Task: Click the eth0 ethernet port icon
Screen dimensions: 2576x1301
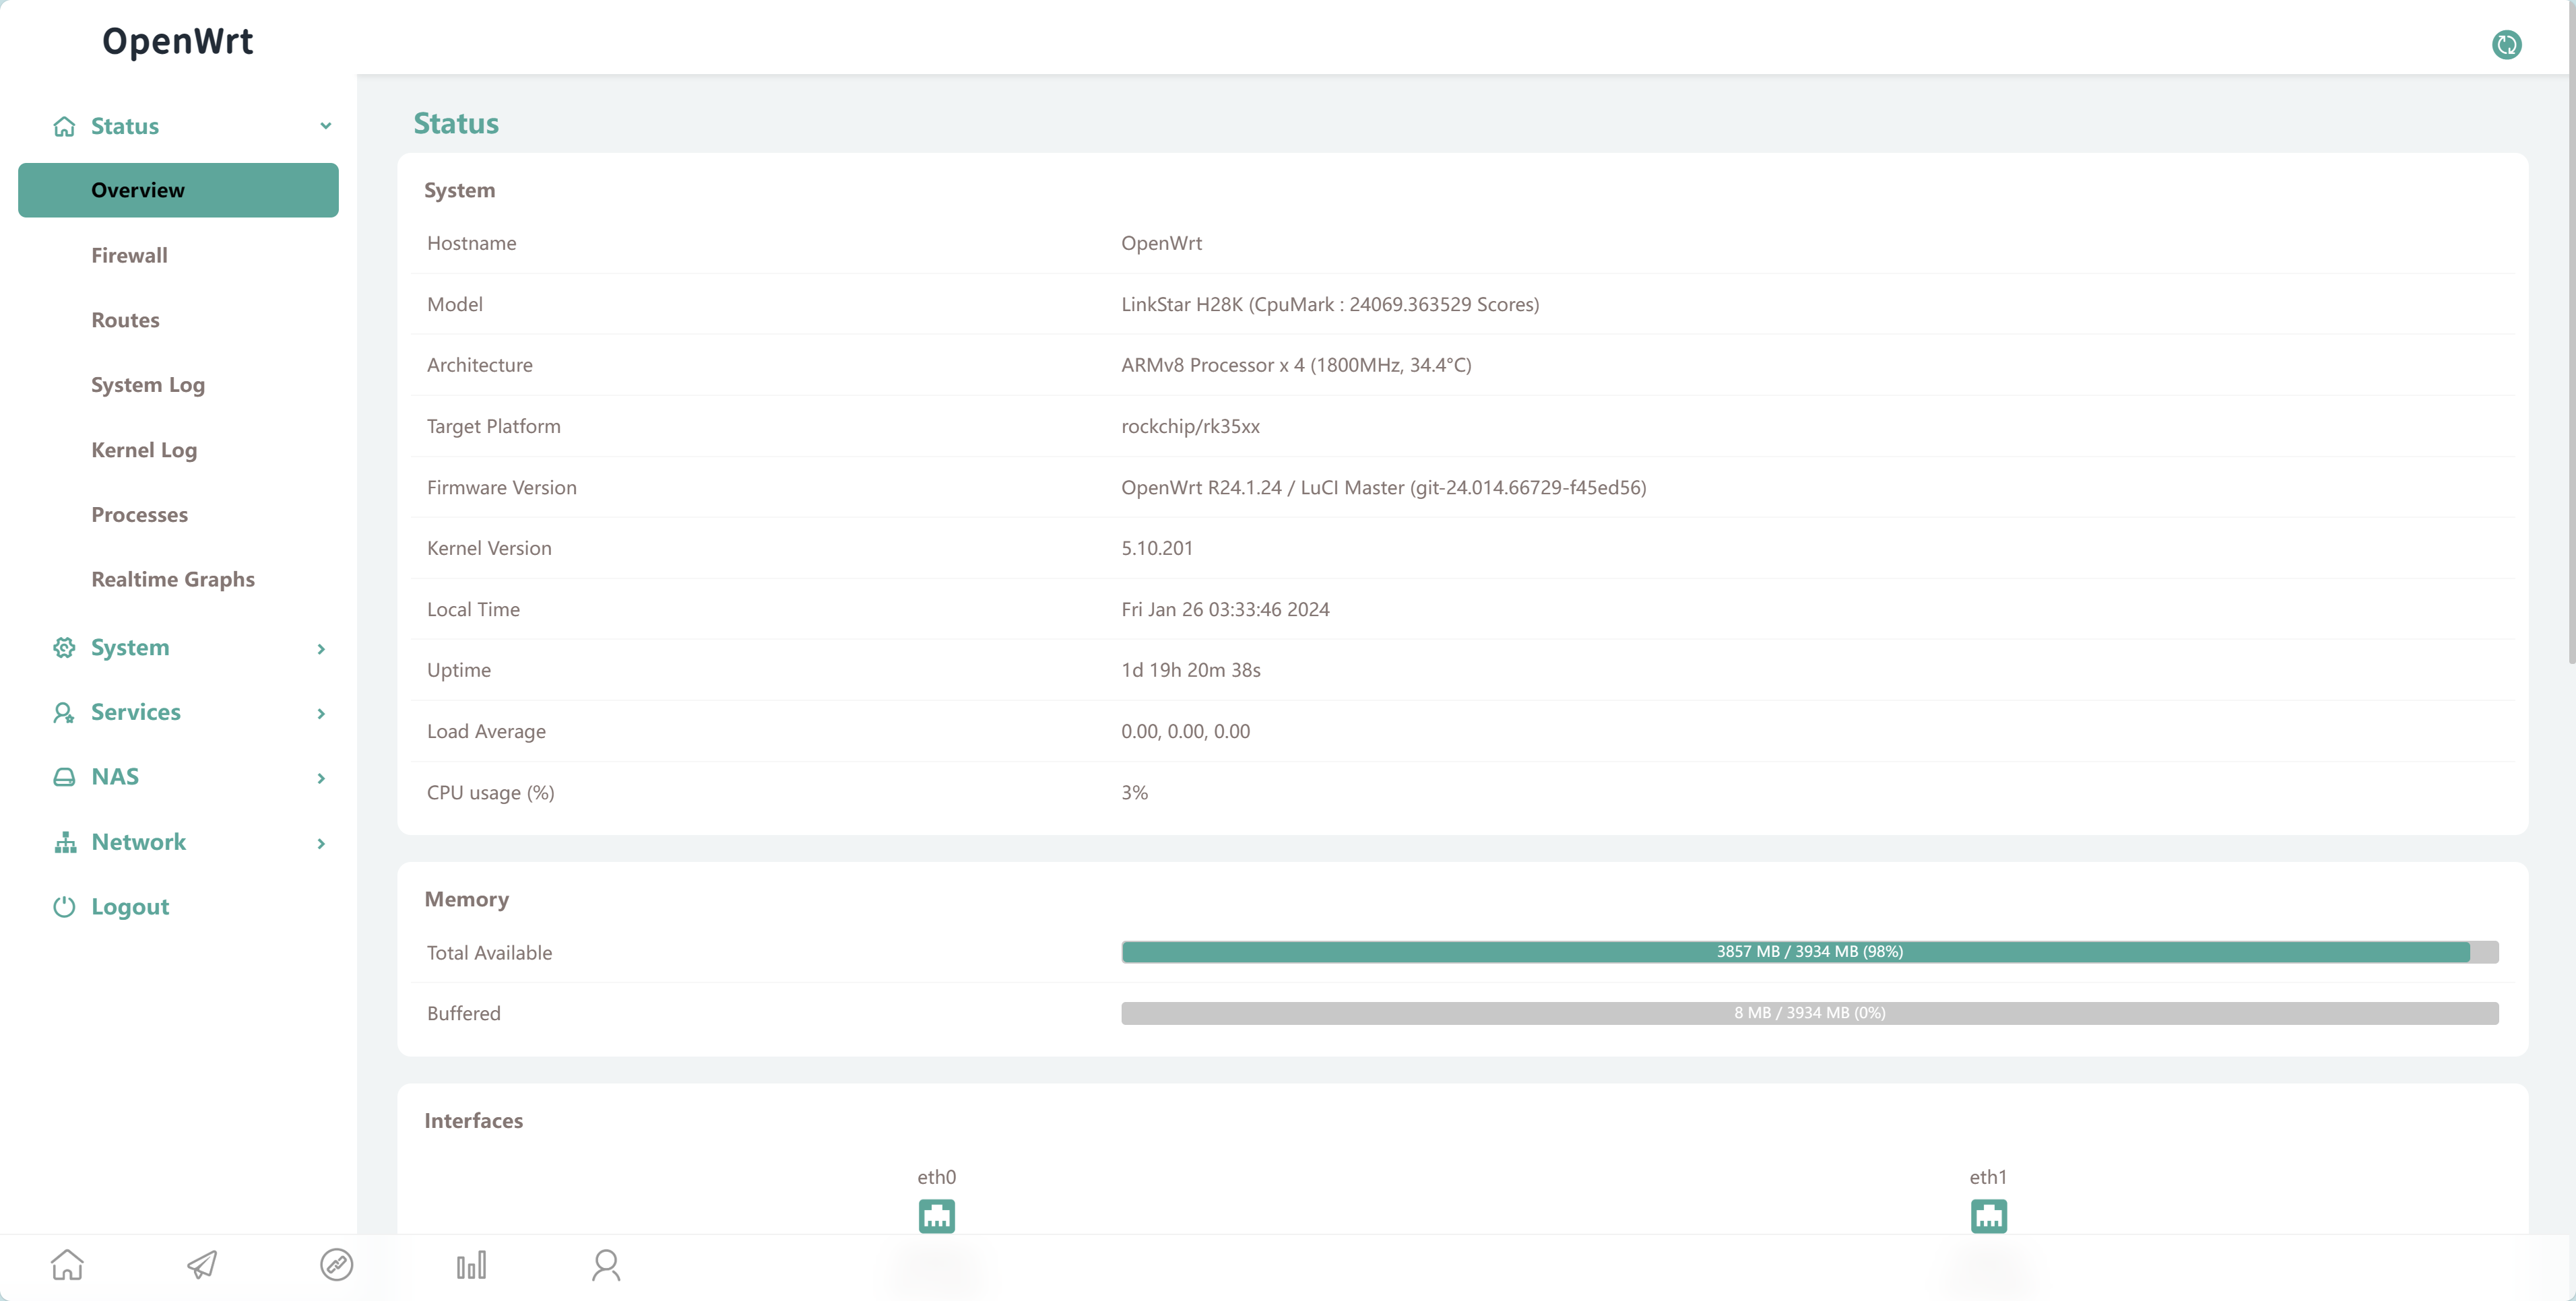Action: 937,1216
